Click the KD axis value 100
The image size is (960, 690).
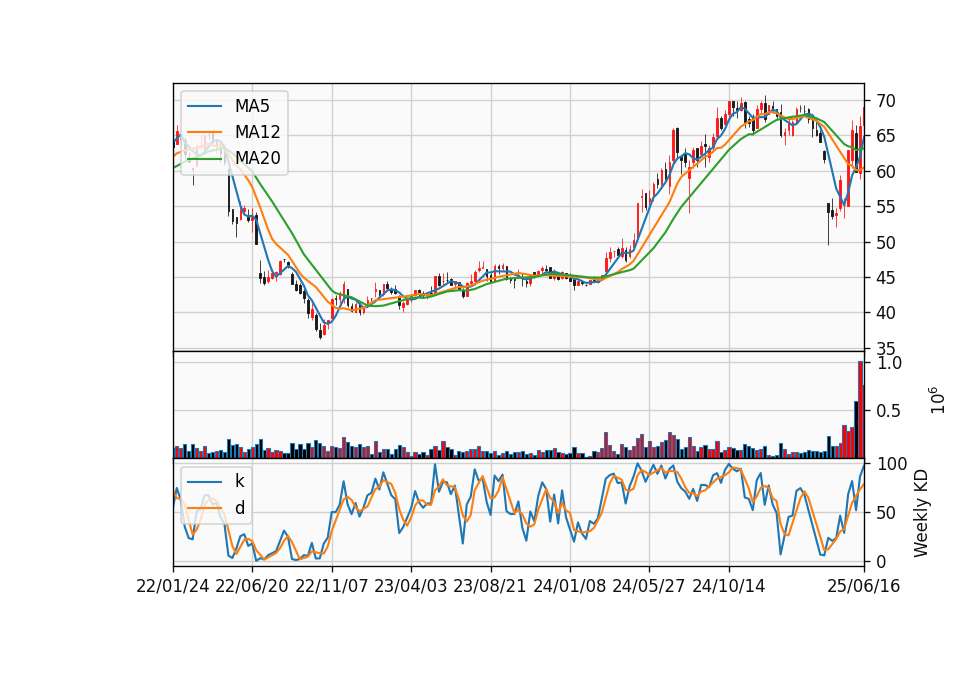click(x=892, y=464)
